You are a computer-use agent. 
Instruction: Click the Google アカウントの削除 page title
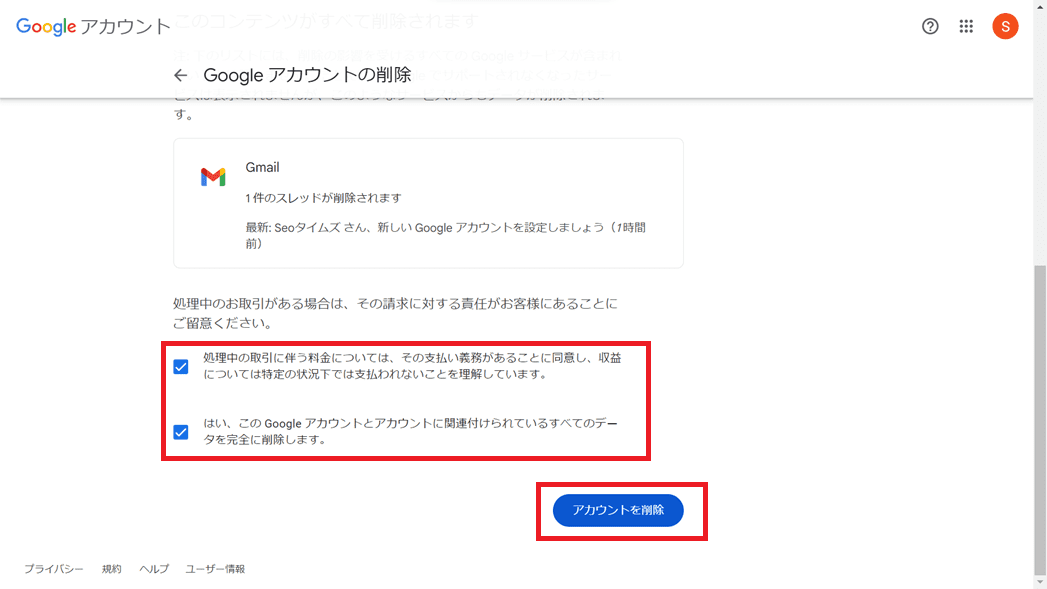click(307, 75)
